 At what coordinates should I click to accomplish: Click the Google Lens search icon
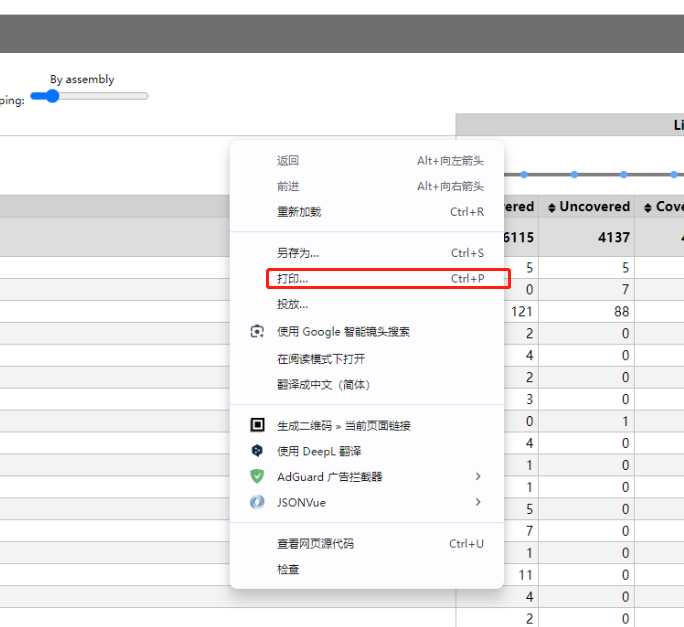coord(257,332)
